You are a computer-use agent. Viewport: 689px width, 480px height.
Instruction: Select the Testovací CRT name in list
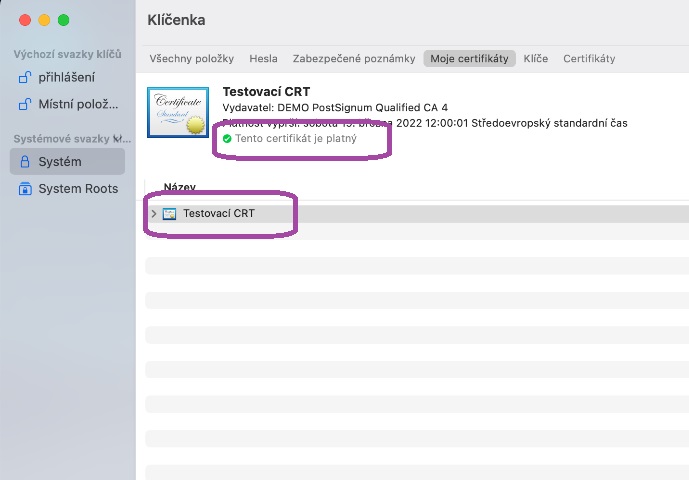point(218,213)
